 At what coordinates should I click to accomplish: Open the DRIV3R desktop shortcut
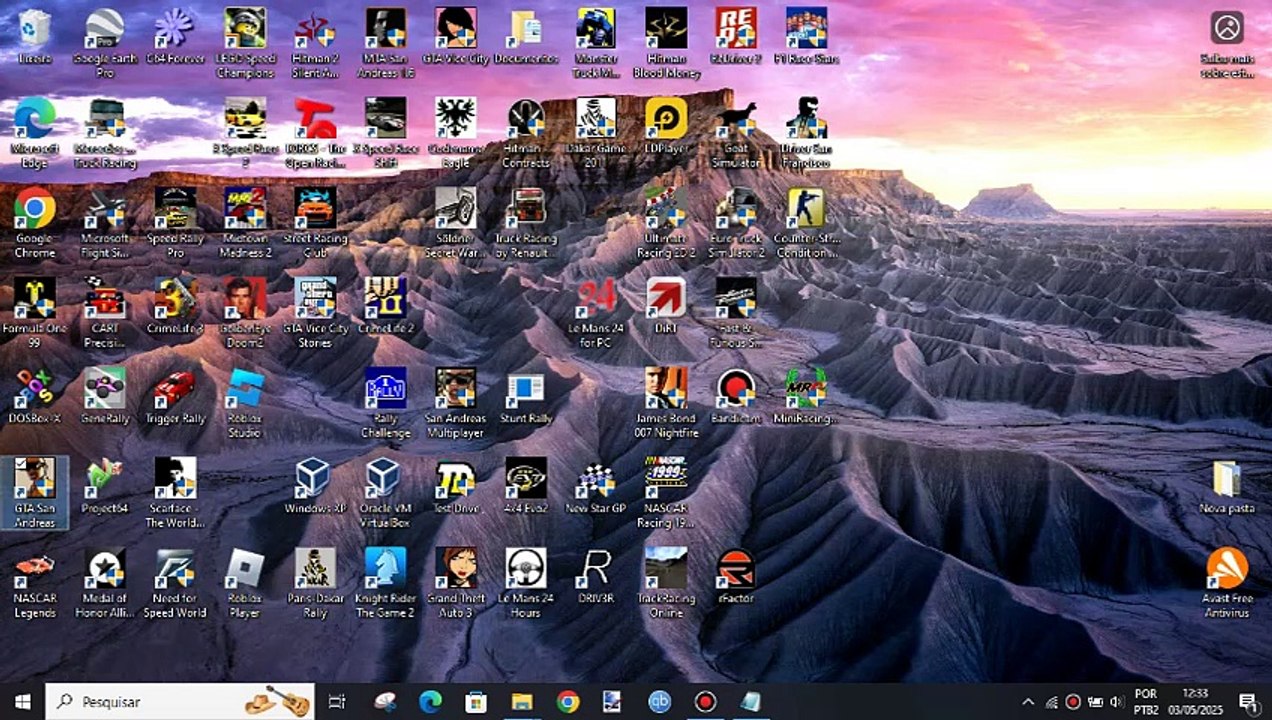595,577
